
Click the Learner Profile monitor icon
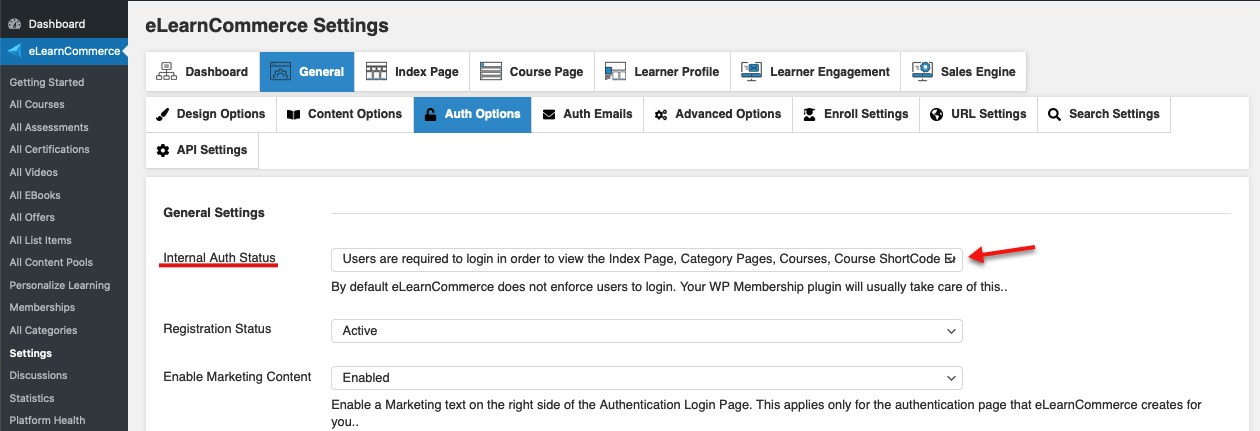[616, 71]
